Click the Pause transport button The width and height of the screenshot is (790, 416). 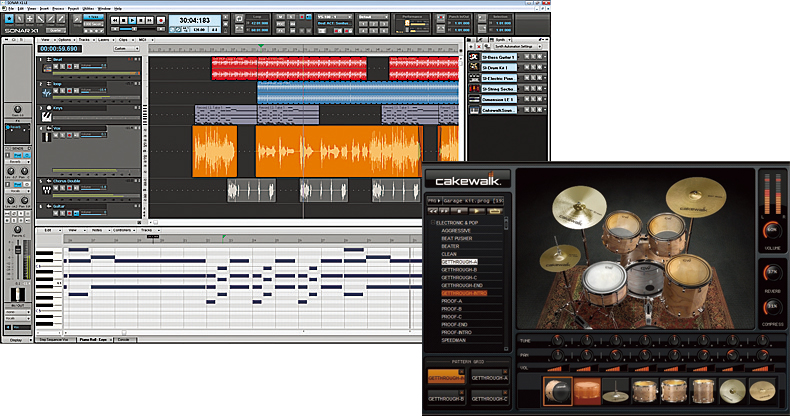[x=141, y=21]
